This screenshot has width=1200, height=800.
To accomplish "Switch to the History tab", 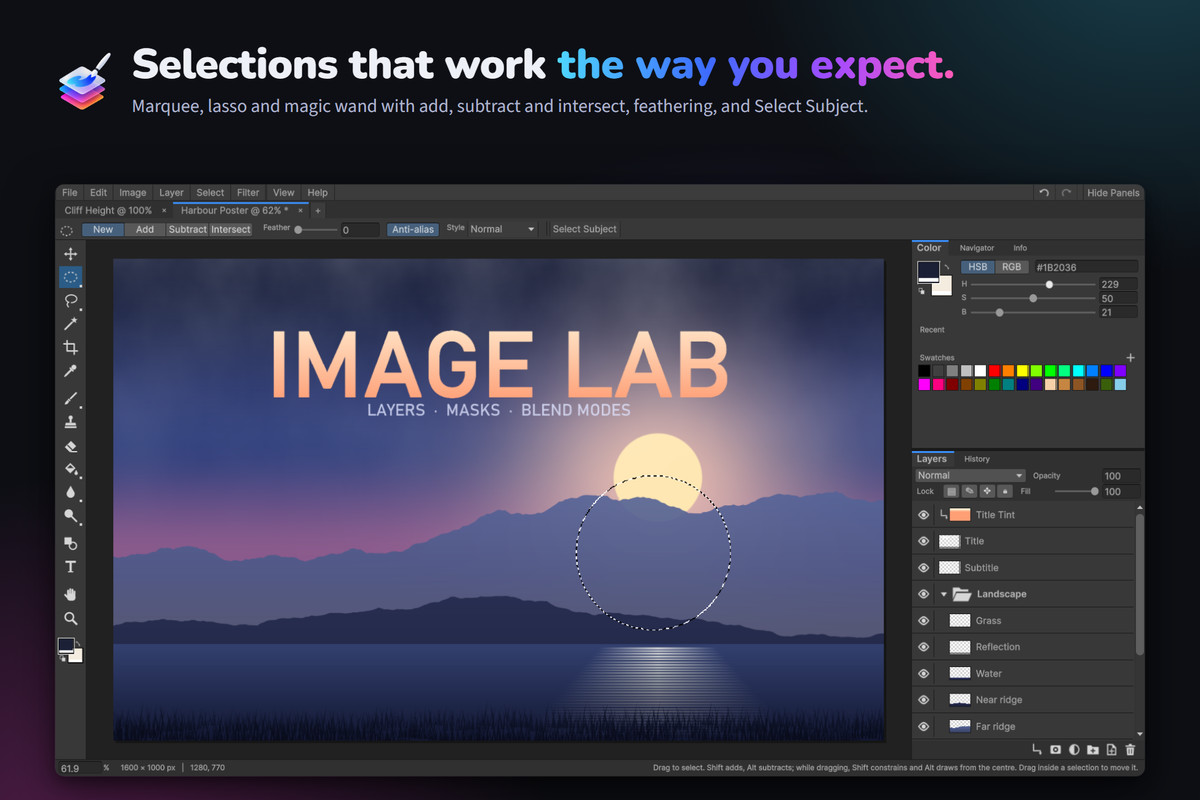I will click(x=977, y=459).
